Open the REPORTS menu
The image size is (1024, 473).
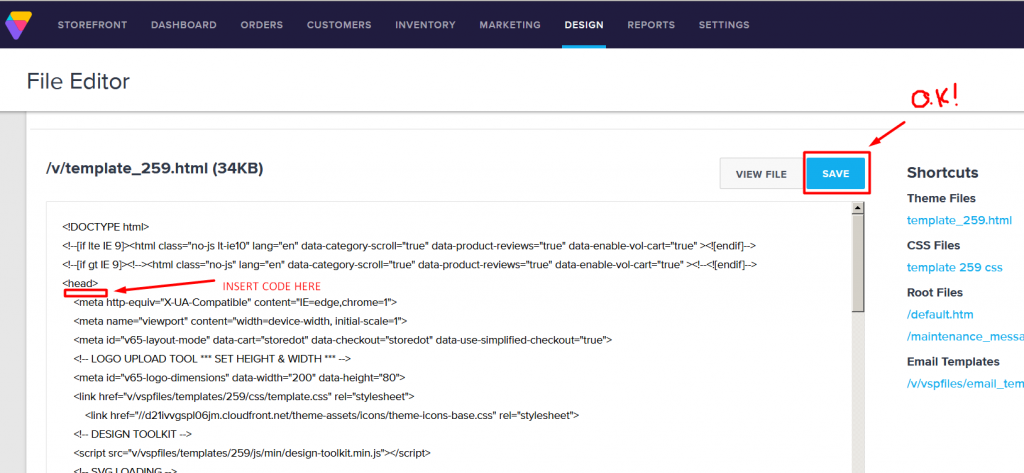click(651, 25)
